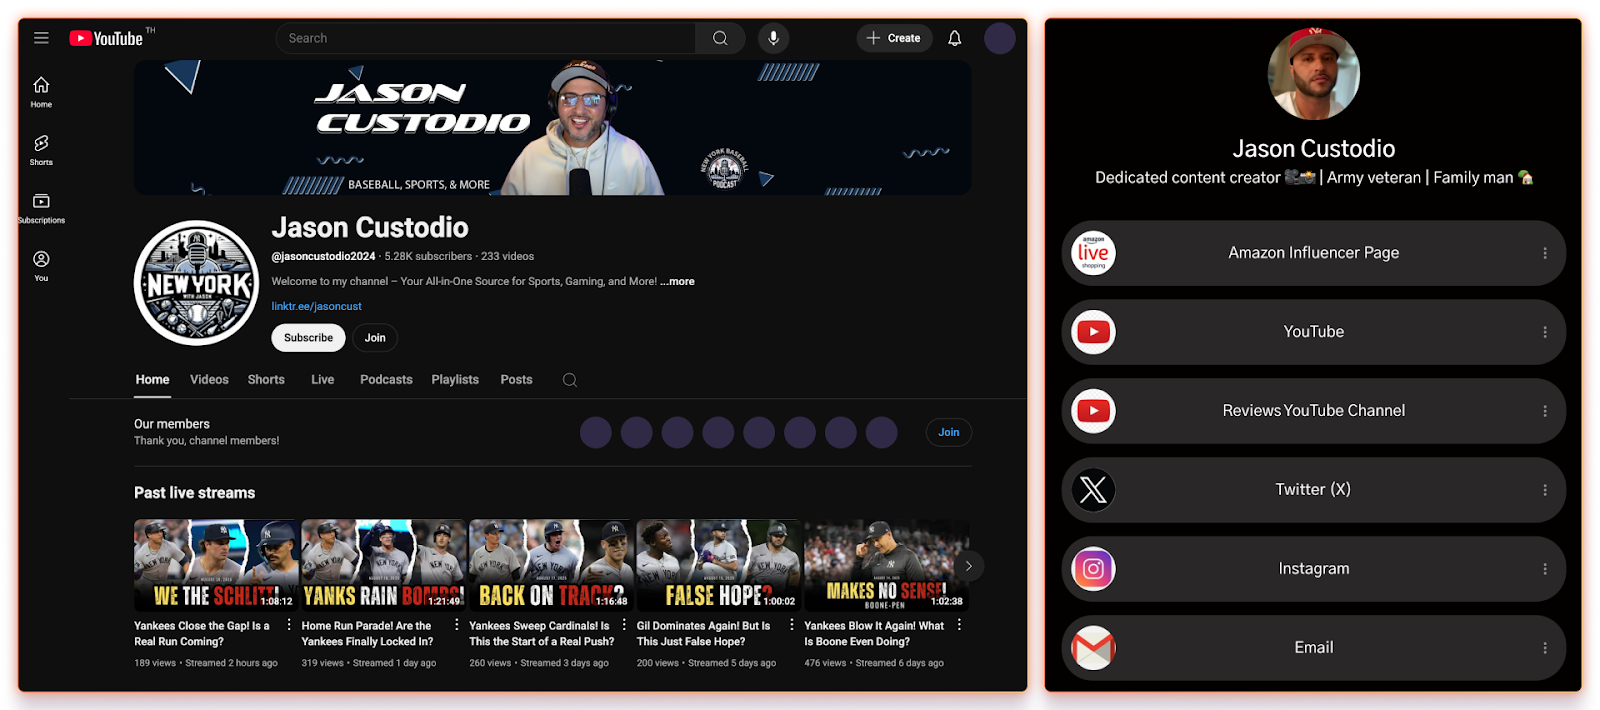
Task: Open more options for Twitter (X) link
Action: pyautogui.click(x=1545, y=490)
